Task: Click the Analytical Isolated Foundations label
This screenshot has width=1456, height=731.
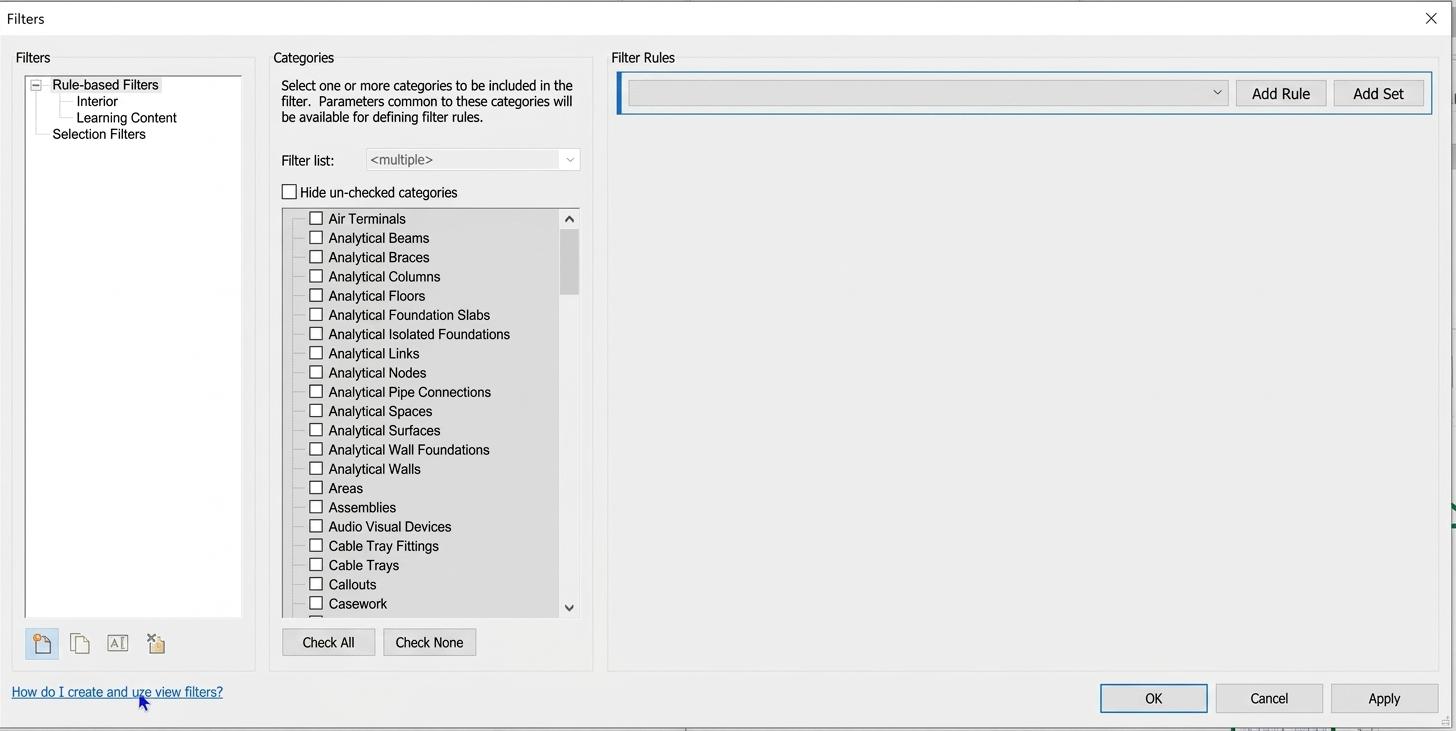Action: tap(419, 334)
